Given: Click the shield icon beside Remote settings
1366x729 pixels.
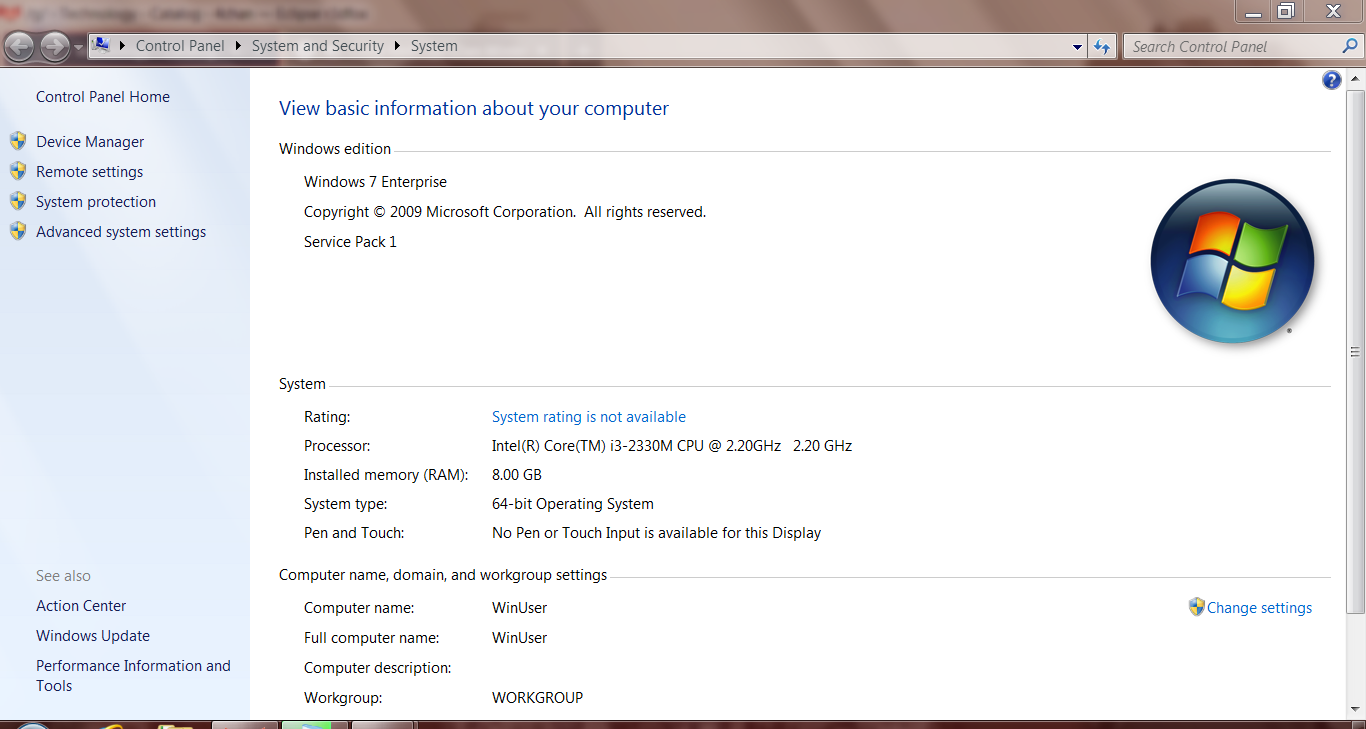Looking at the screenshot, I should [x=18, y=171].
